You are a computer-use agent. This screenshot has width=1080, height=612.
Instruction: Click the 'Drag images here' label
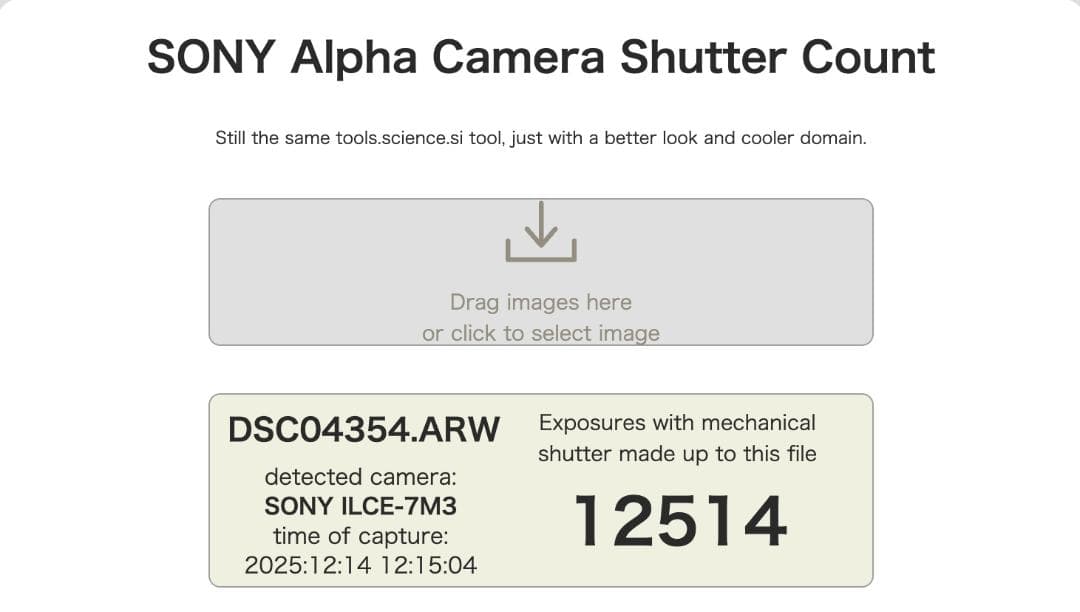(x=540, y=302)
